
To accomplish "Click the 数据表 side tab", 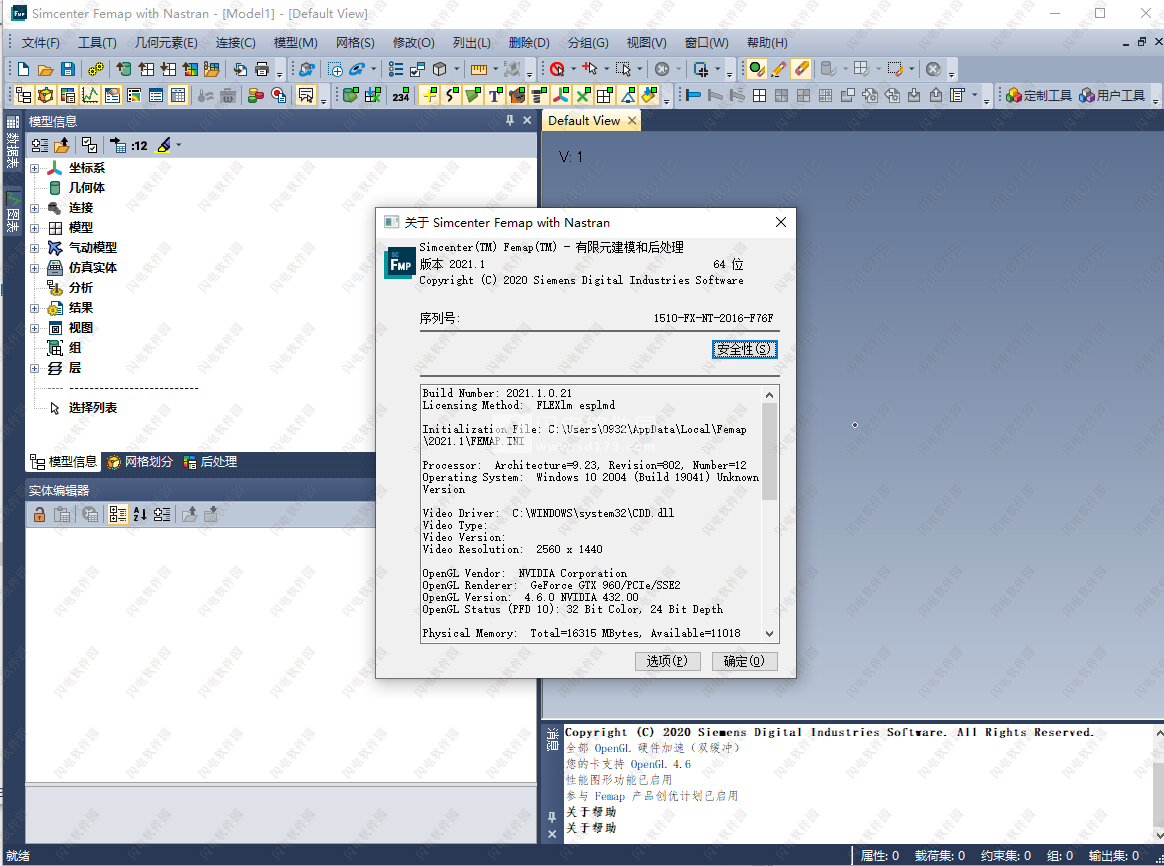I will coord(13,143).
